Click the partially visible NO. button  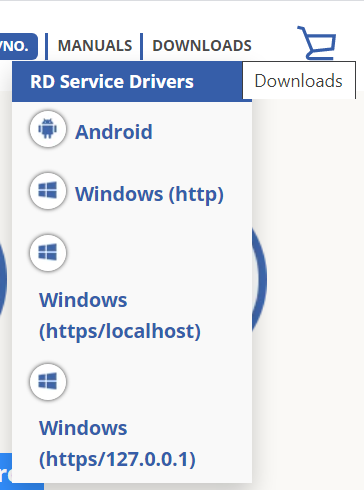tap(18, 46)
